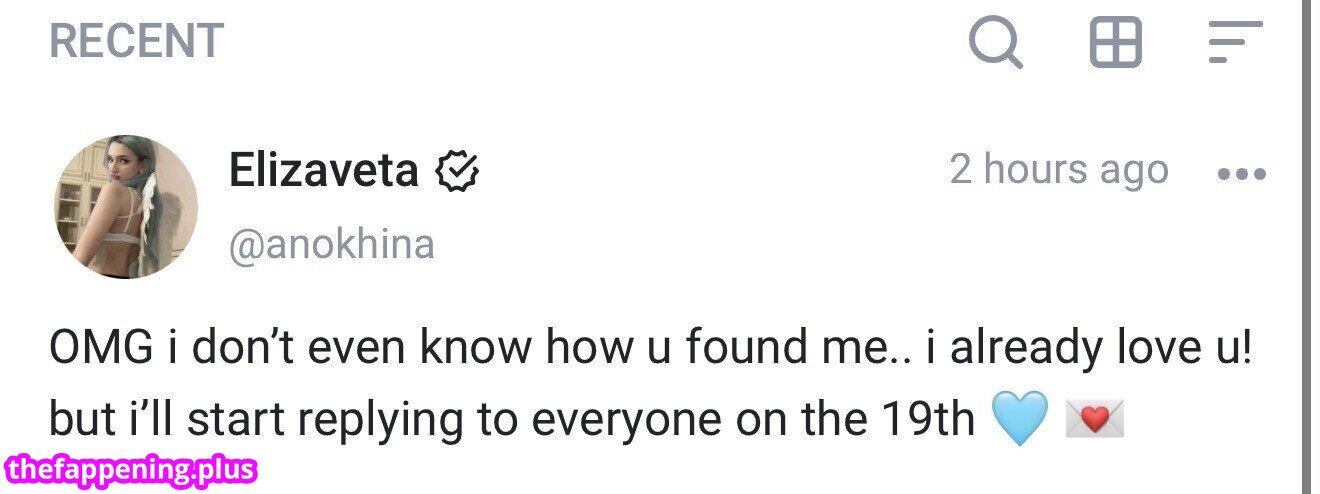Click the verified checkmark badge beside Elizaveta
The height and width of the screenshot is (494, 1320).
pyautogui.click(x=457, y=171)
